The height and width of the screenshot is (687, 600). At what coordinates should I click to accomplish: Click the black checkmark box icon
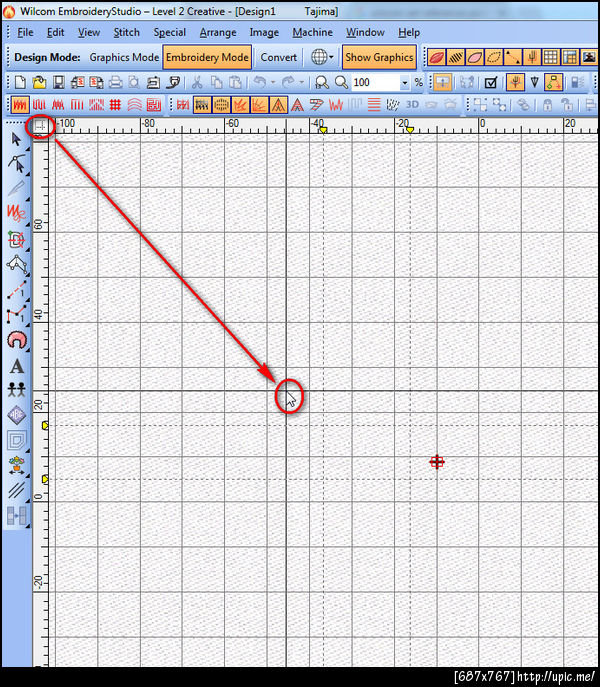(x=491, y=82)
